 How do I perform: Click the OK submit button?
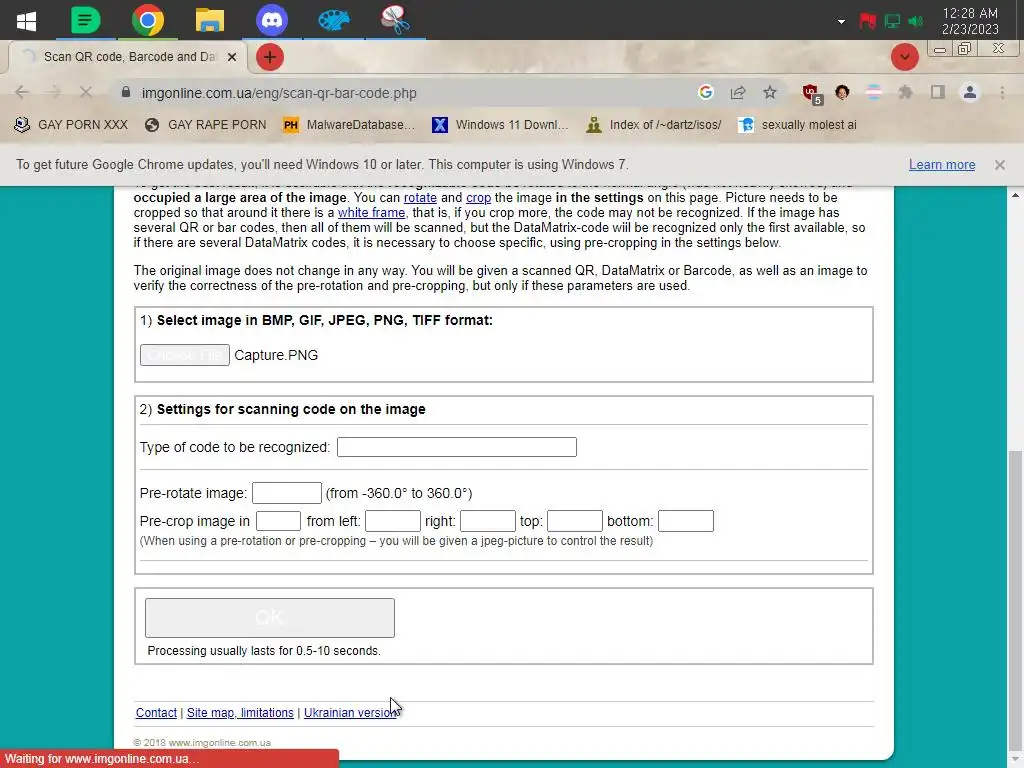[270, 618]
